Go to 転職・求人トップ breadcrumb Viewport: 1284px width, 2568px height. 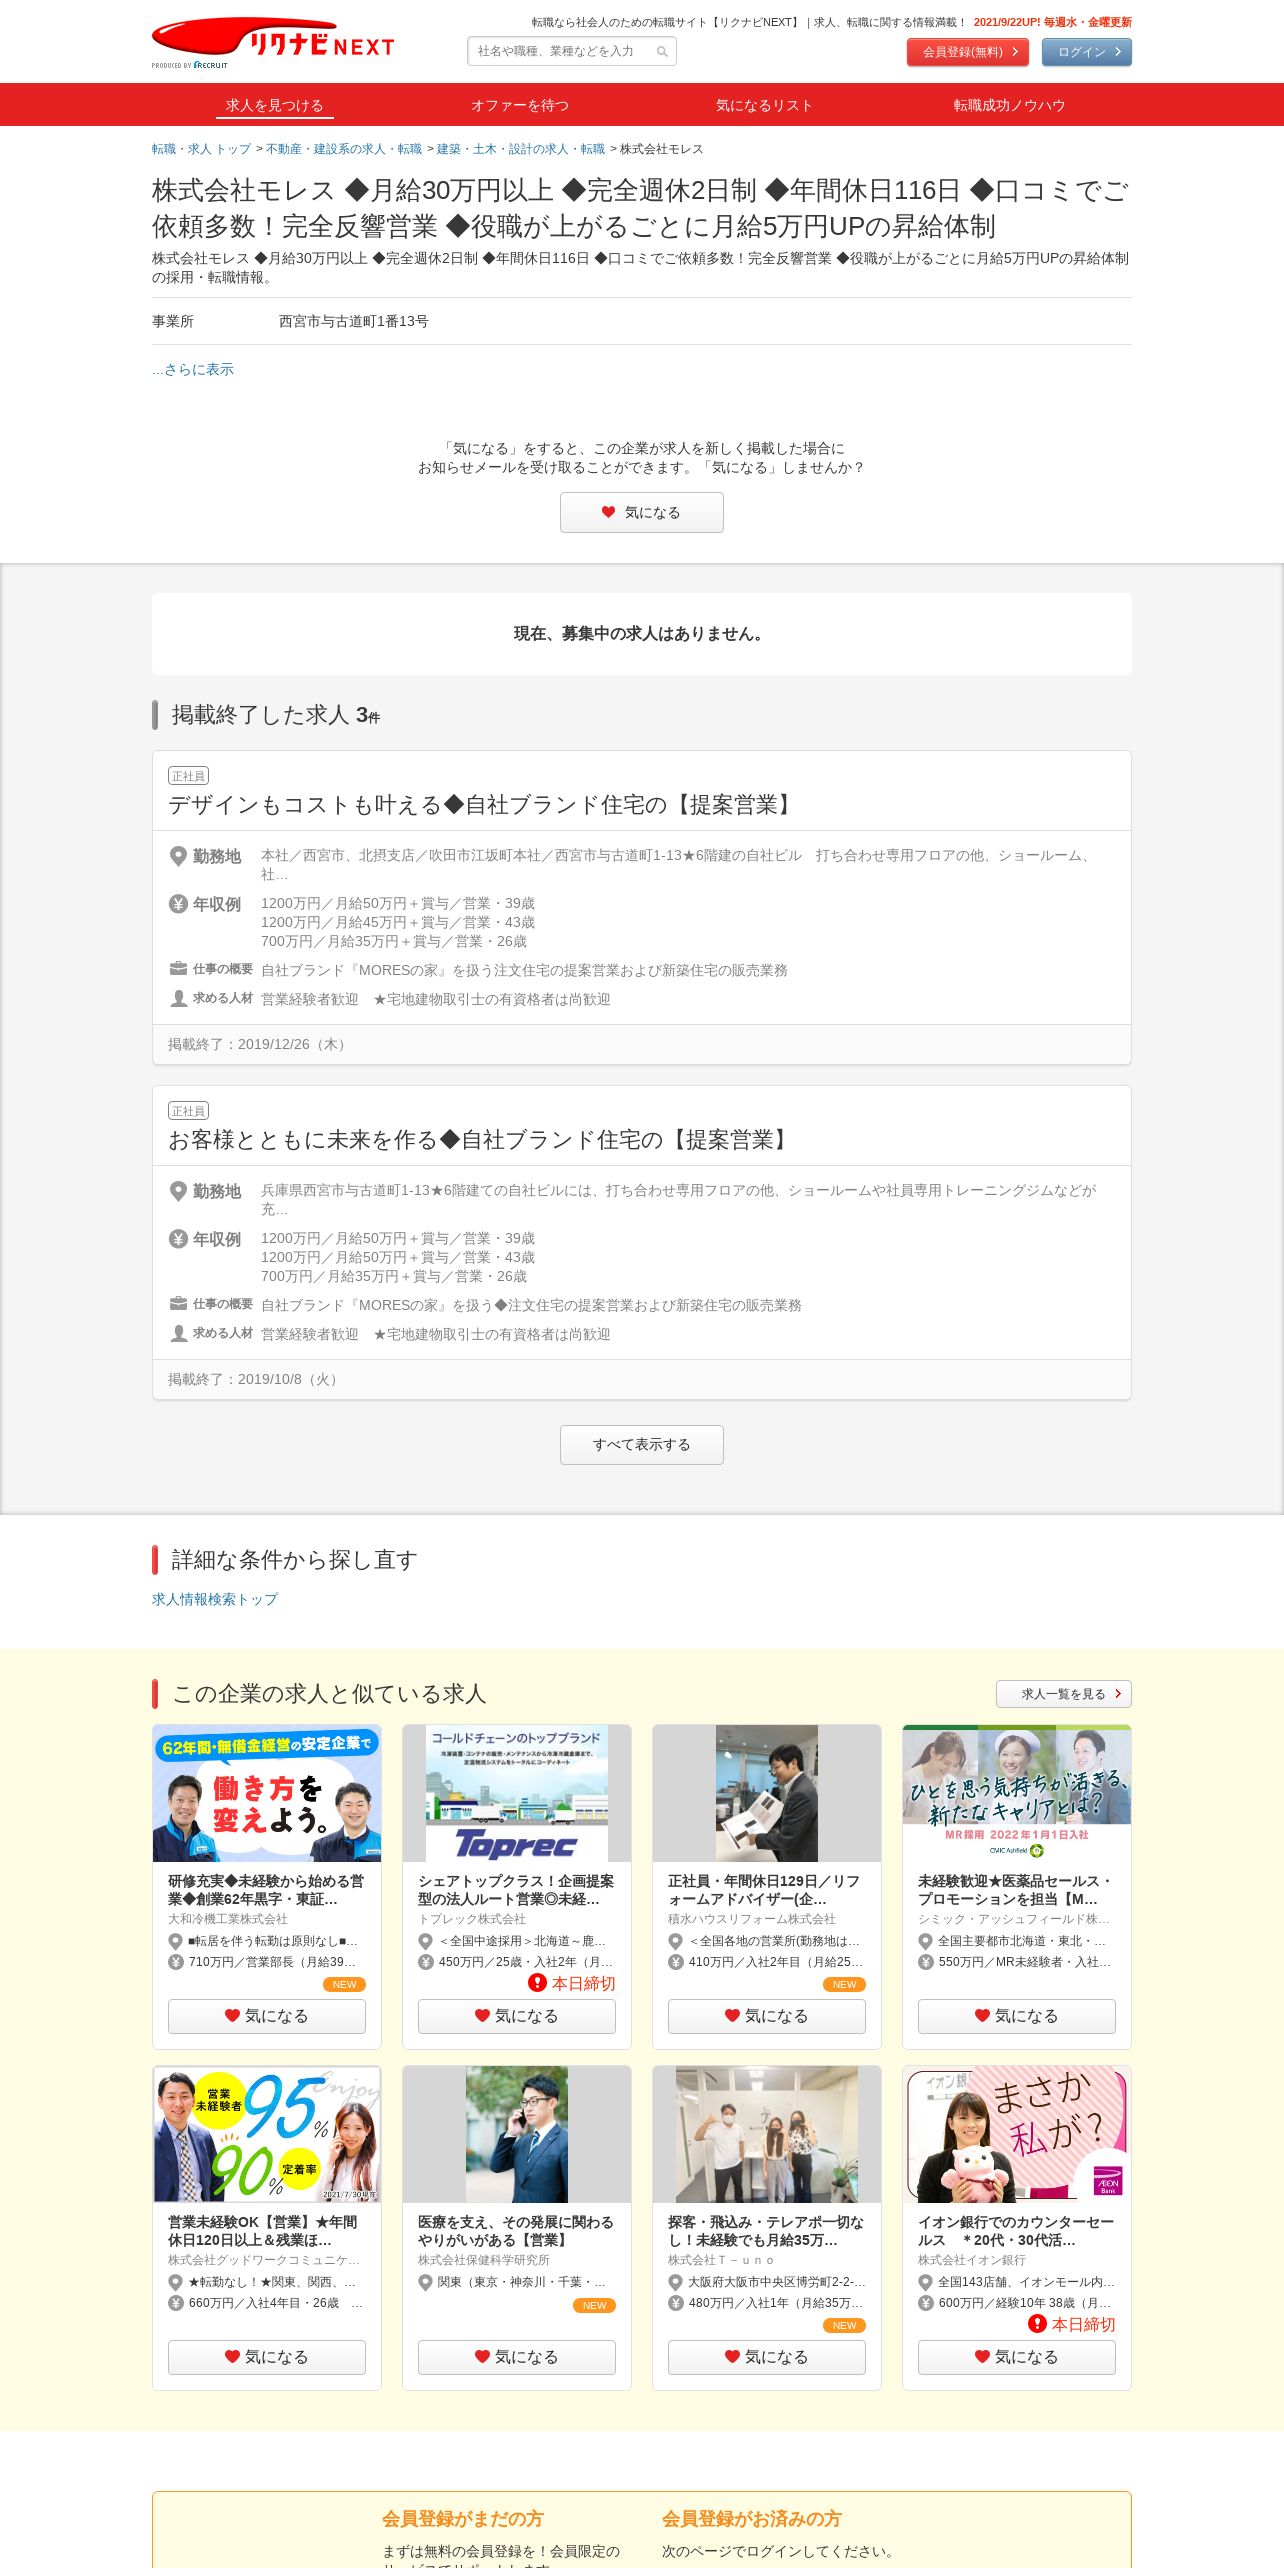point(201,149)
